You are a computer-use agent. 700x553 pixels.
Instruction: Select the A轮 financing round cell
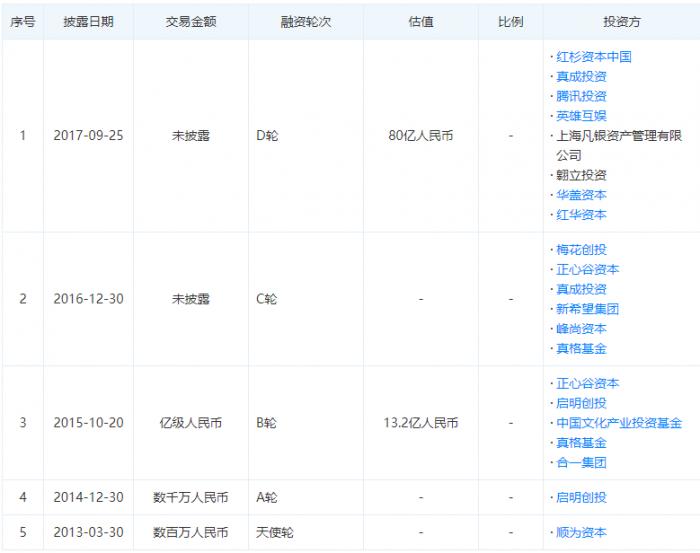267,497
